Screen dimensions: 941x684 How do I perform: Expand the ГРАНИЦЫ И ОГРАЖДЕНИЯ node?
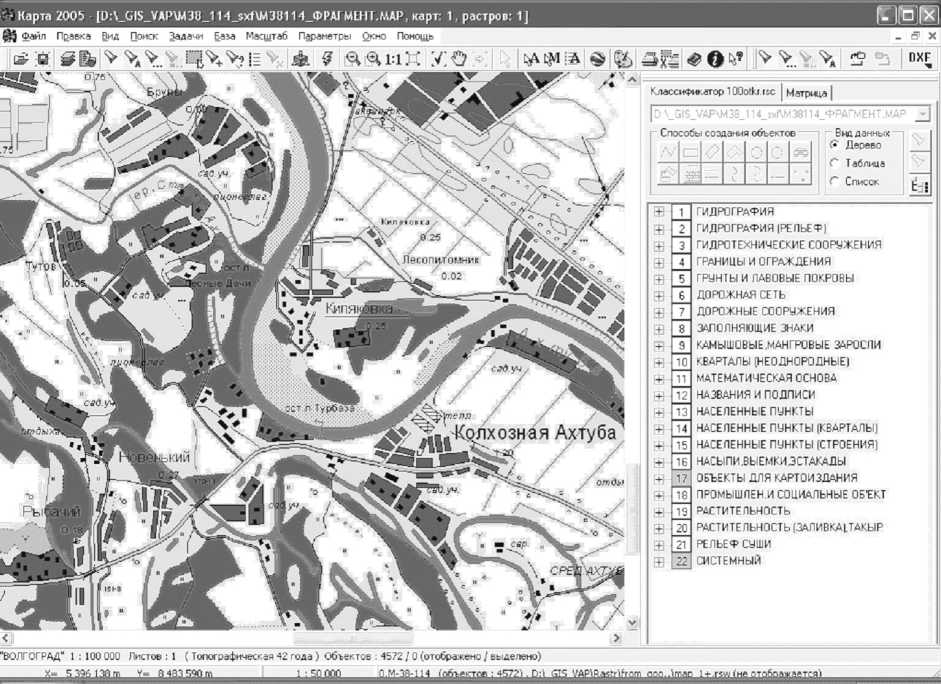(x=659, y=262)
